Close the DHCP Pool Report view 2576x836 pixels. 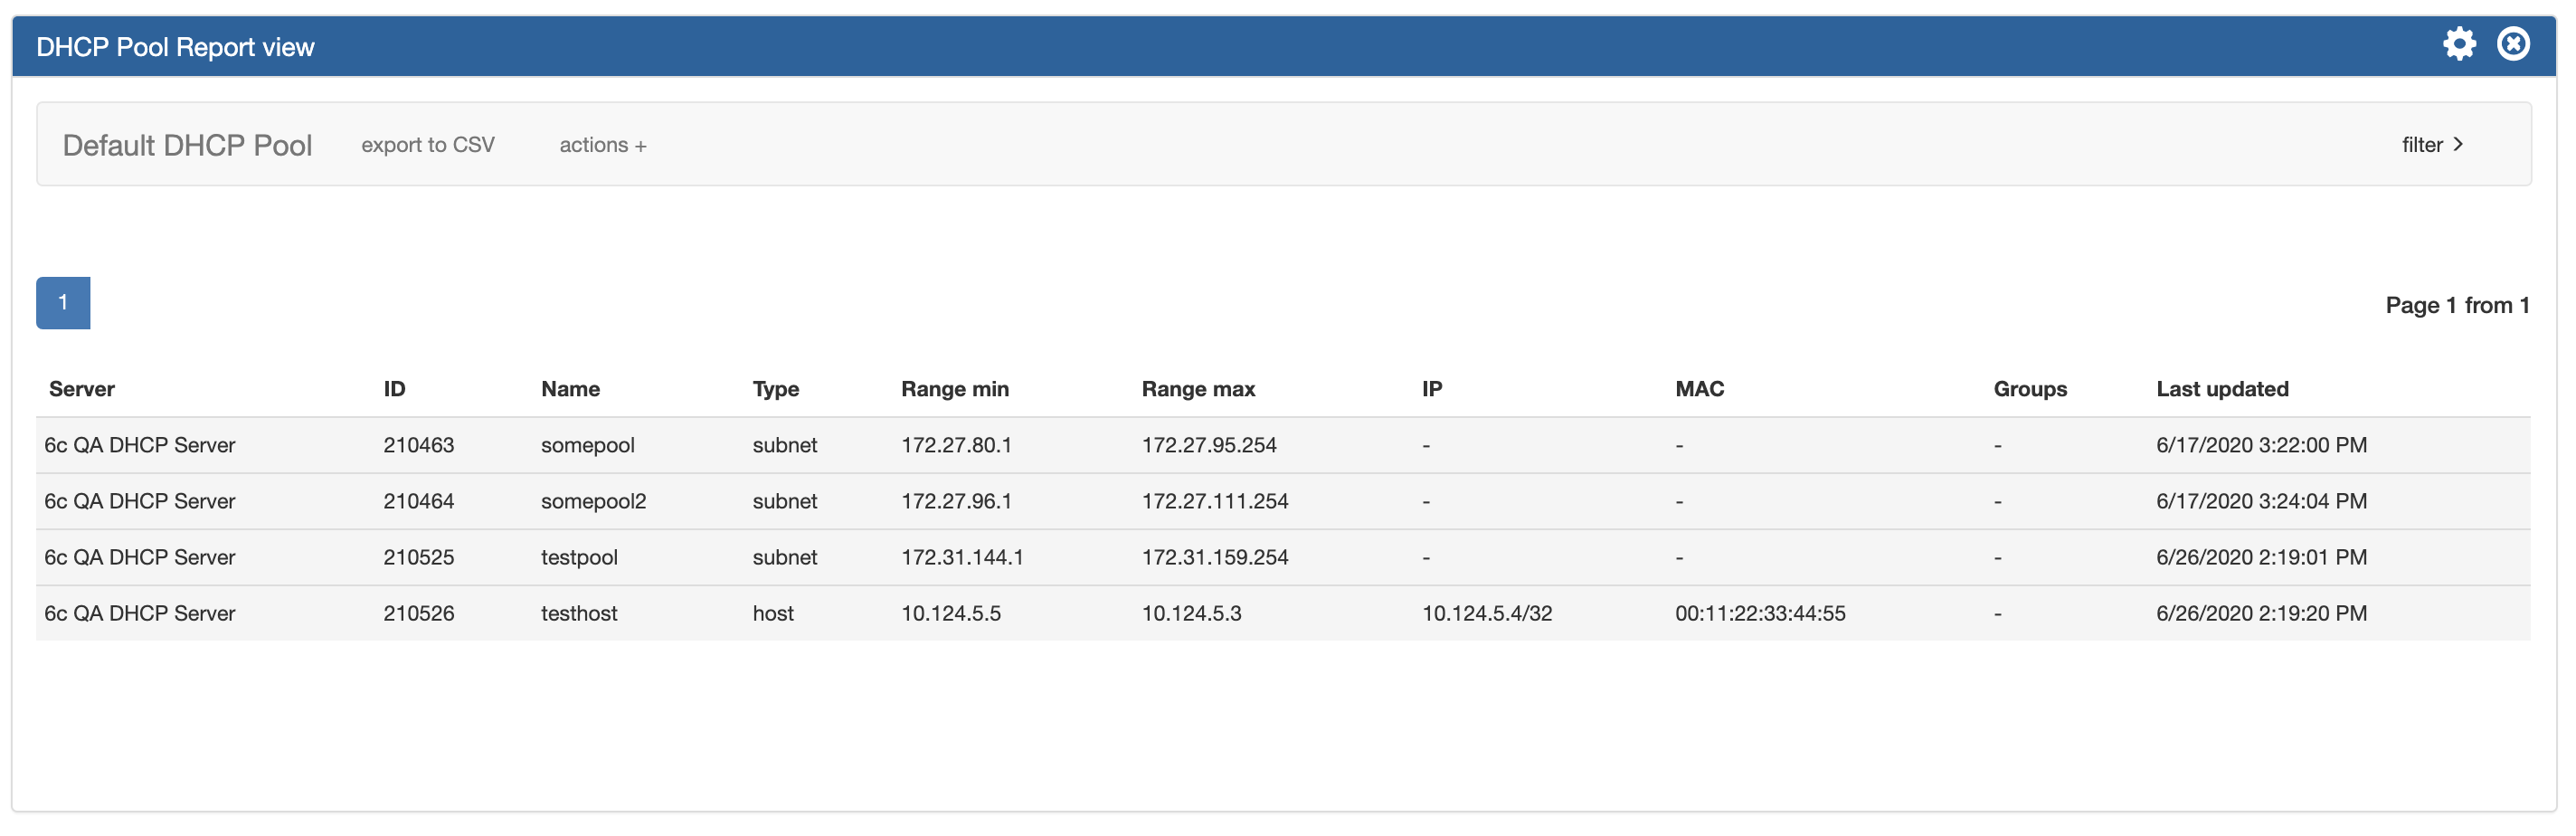[x=2513, y=44]
